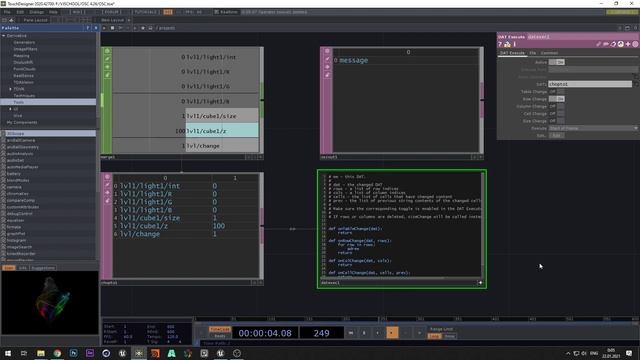Click the message cell in the table DAT

(x=353, y=60)
